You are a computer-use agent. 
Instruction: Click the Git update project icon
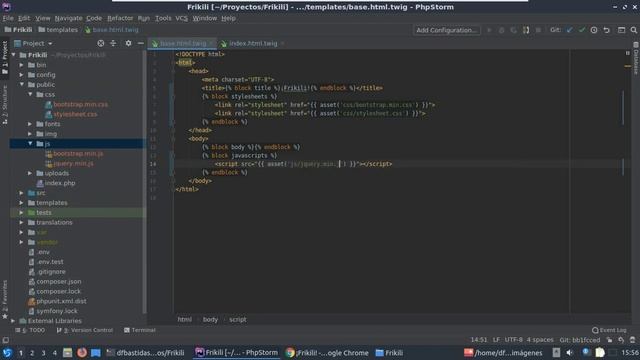tap(569, 30)
